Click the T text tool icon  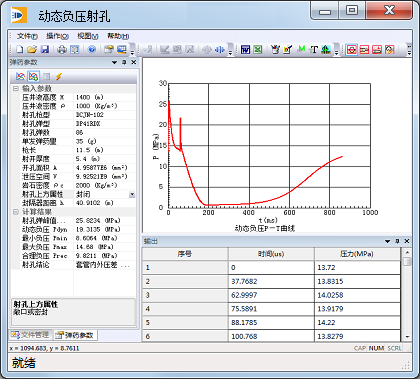(313, 50)
